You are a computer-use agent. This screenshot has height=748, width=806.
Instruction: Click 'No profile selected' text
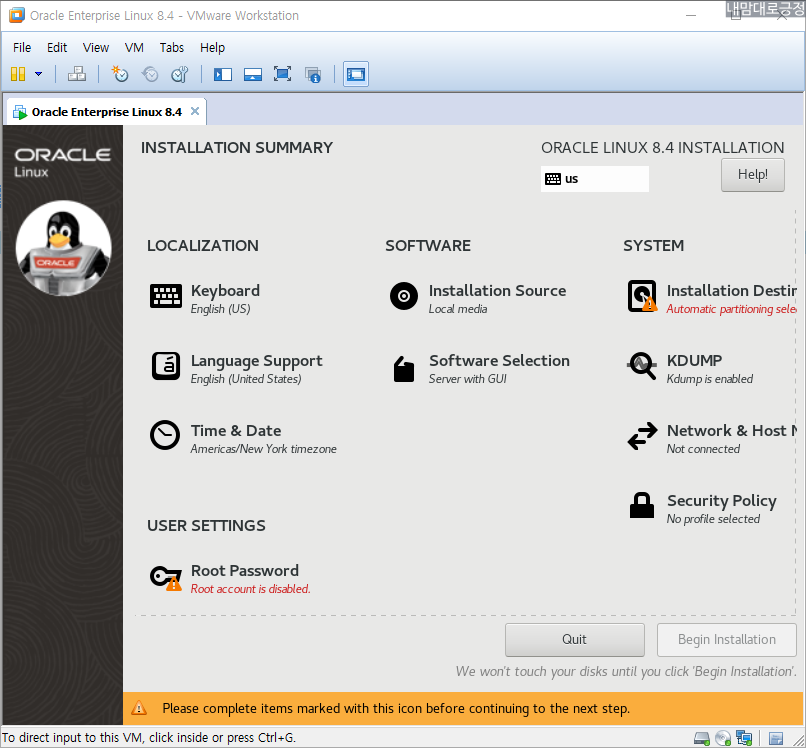(713, 519)
